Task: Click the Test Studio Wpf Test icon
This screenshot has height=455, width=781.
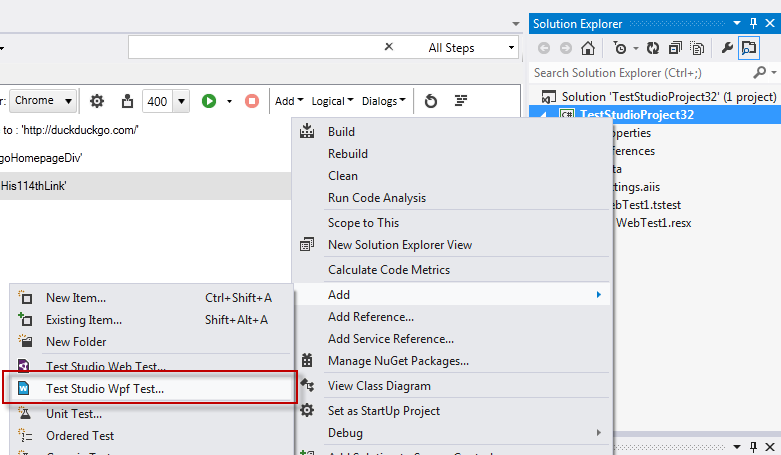Action: (23, 388)
